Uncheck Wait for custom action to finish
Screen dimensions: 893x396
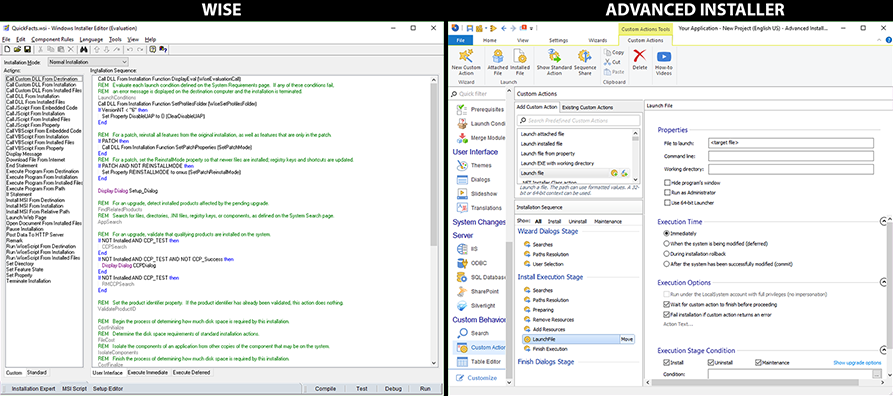(667, 304)
